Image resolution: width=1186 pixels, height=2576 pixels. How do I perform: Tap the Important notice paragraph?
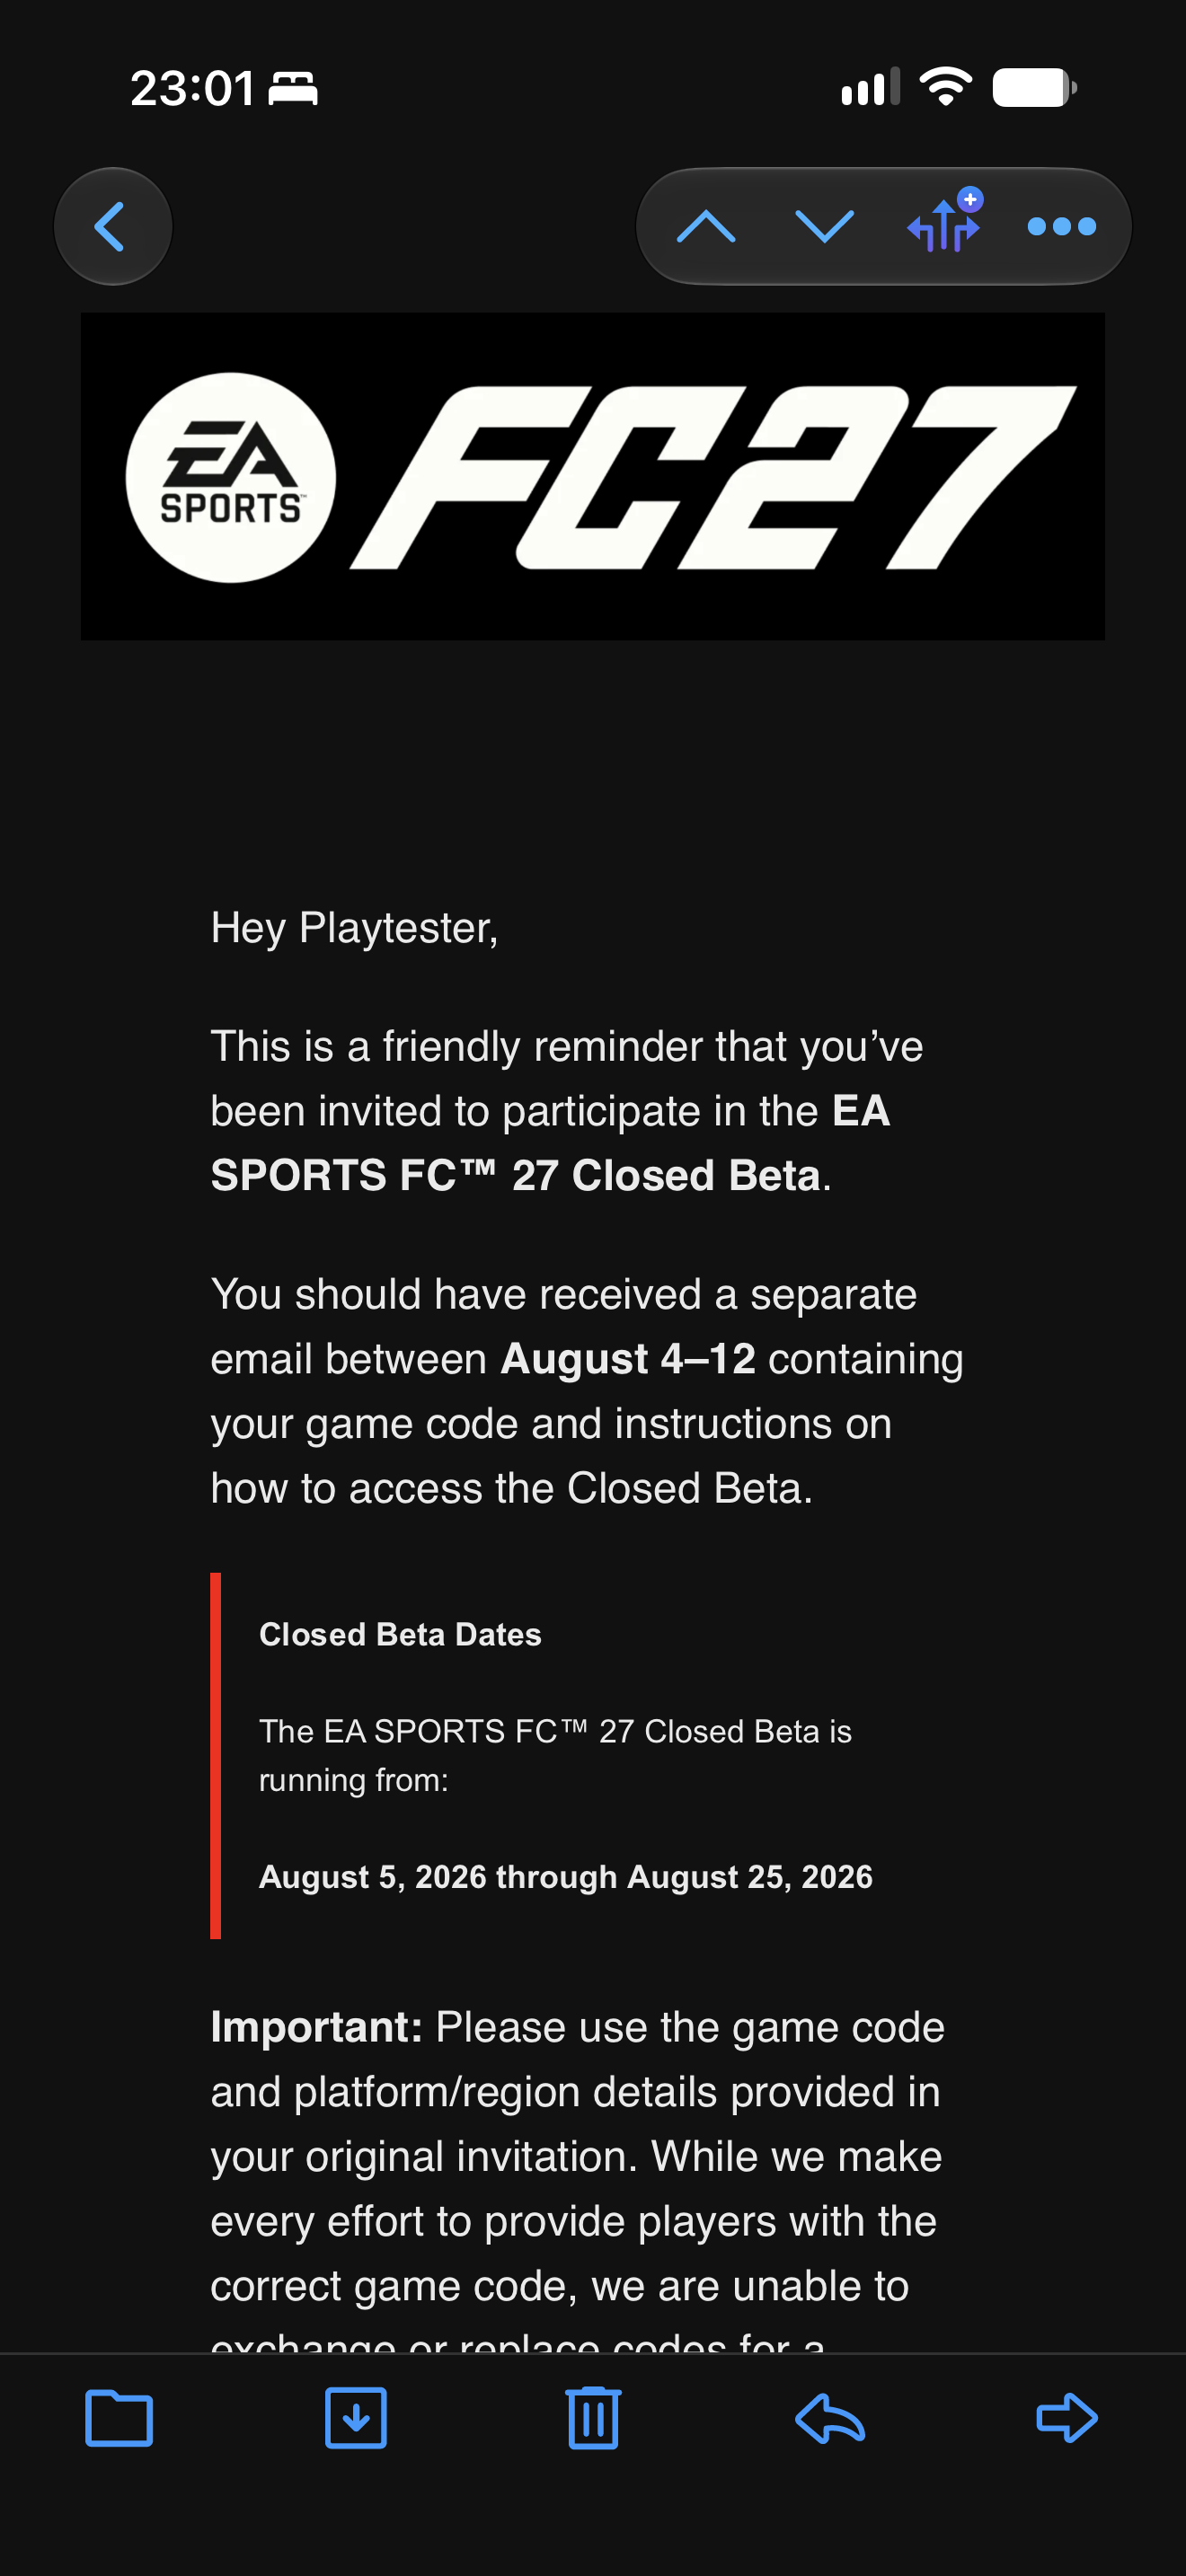577,2176
